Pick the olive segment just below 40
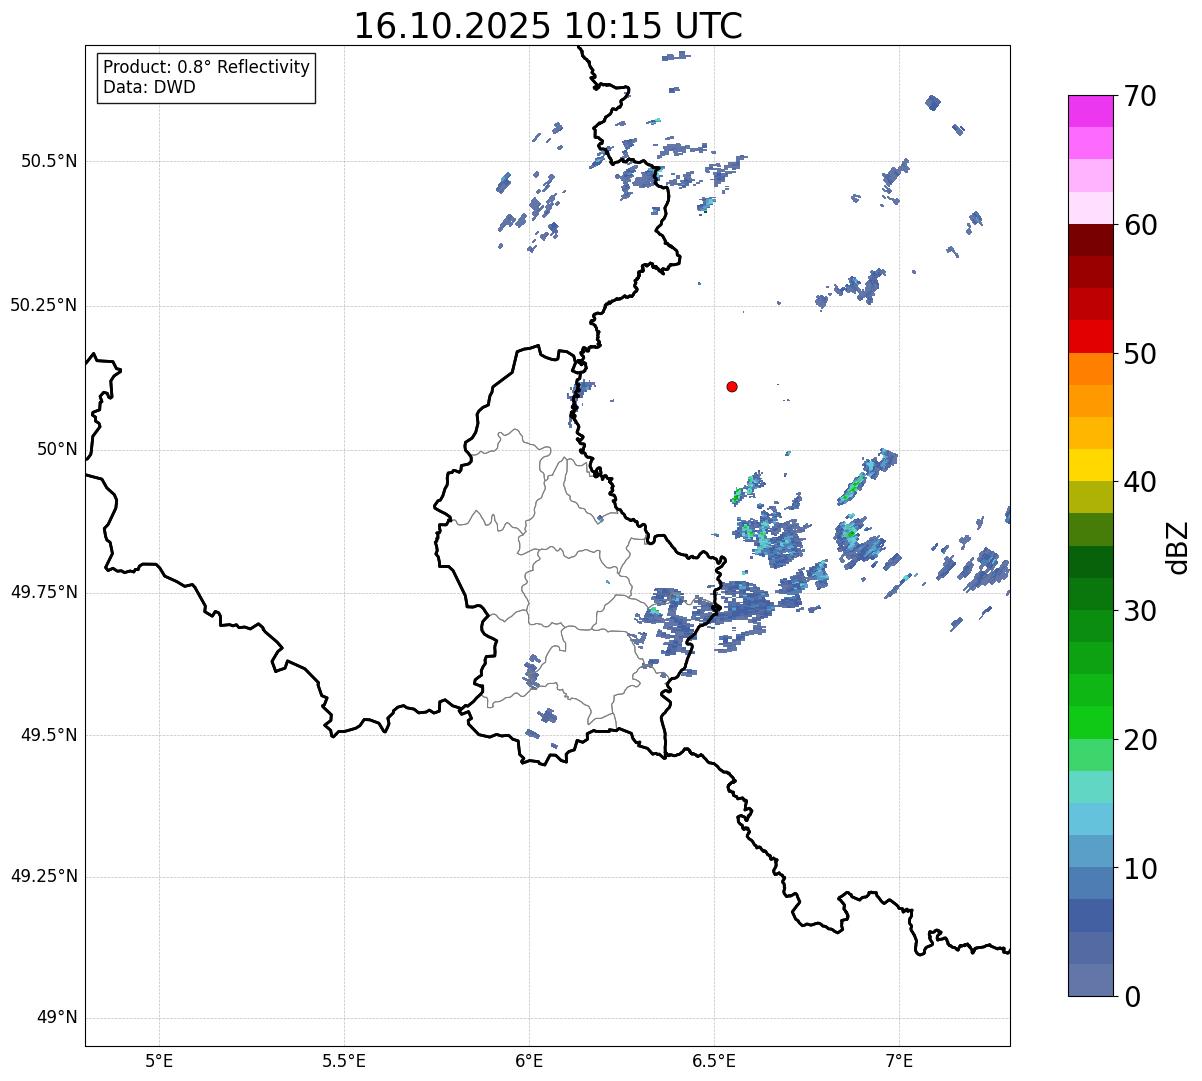Image resolution: width=1202 pixels, height=1081 pixels. (1090, 497)
